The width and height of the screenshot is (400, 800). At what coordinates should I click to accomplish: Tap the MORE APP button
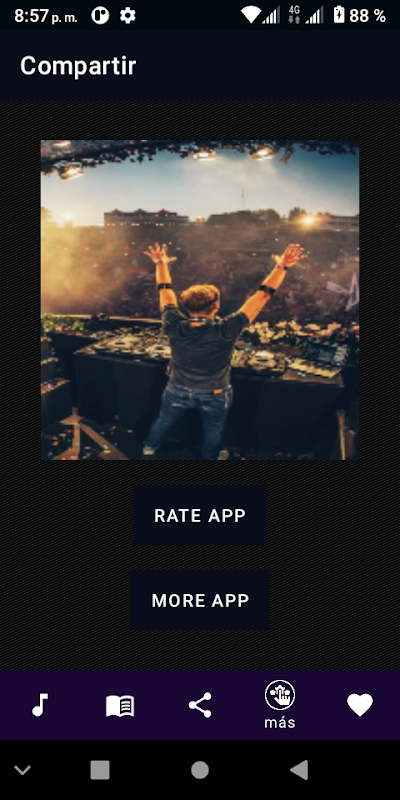200,600
